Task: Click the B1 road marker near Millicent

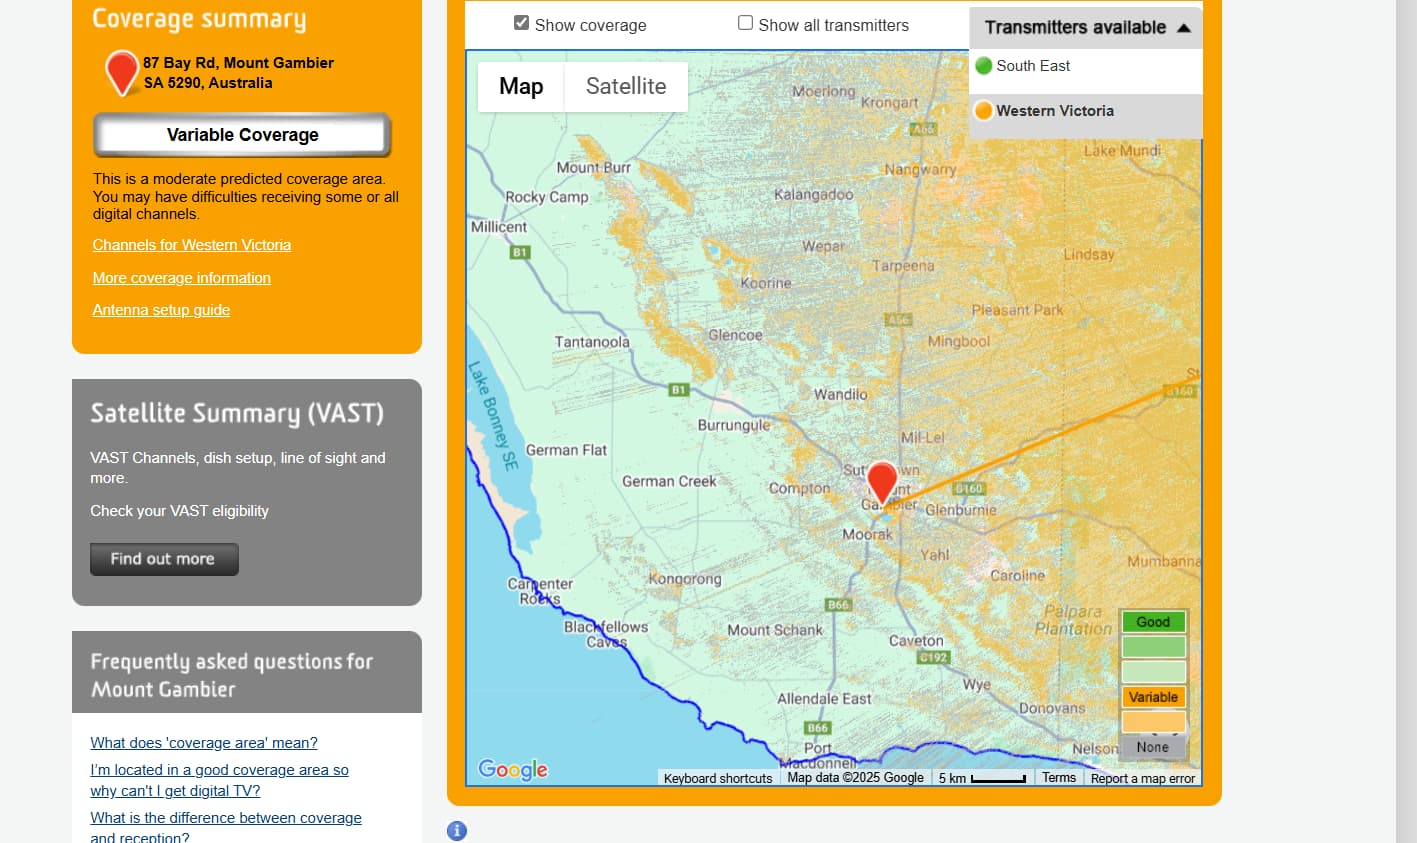Action: [x=519, y=252]
